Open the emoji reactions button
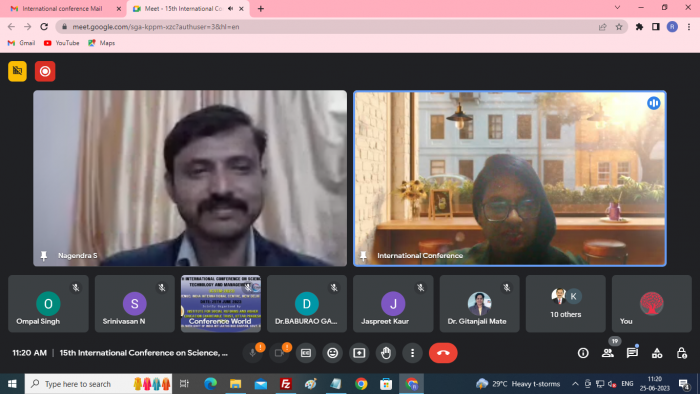This screenshot has height=394, width=700. pos(333,353)
